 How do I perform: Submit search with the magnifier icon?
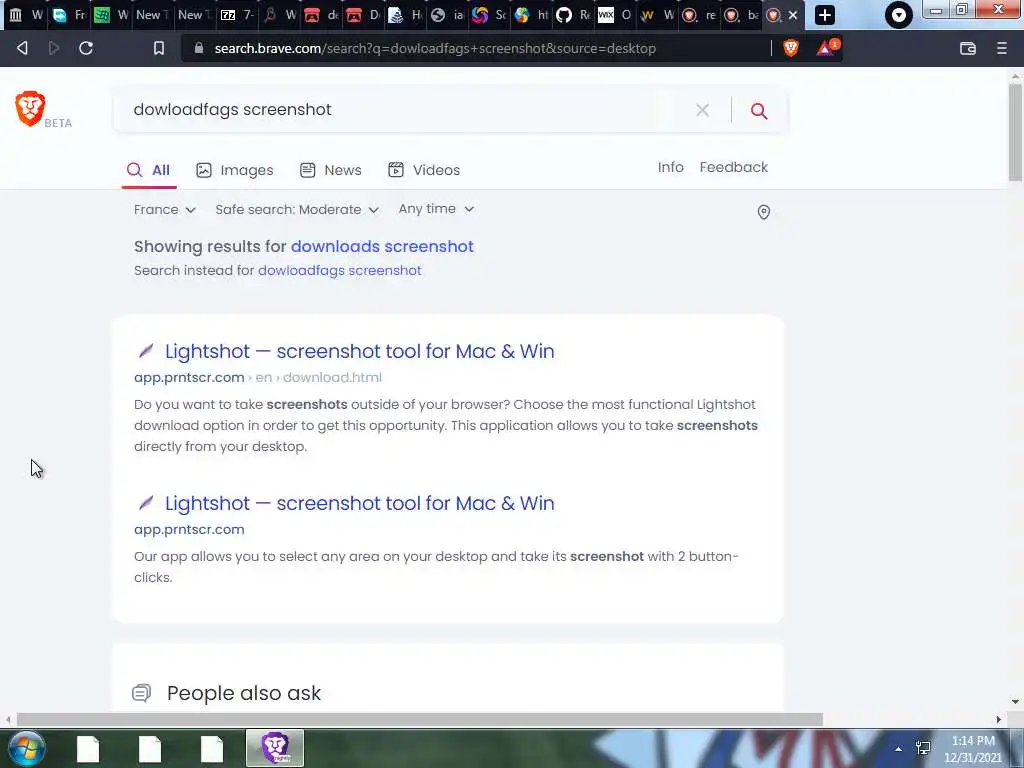pyautogui.click(x=759, y=110)
